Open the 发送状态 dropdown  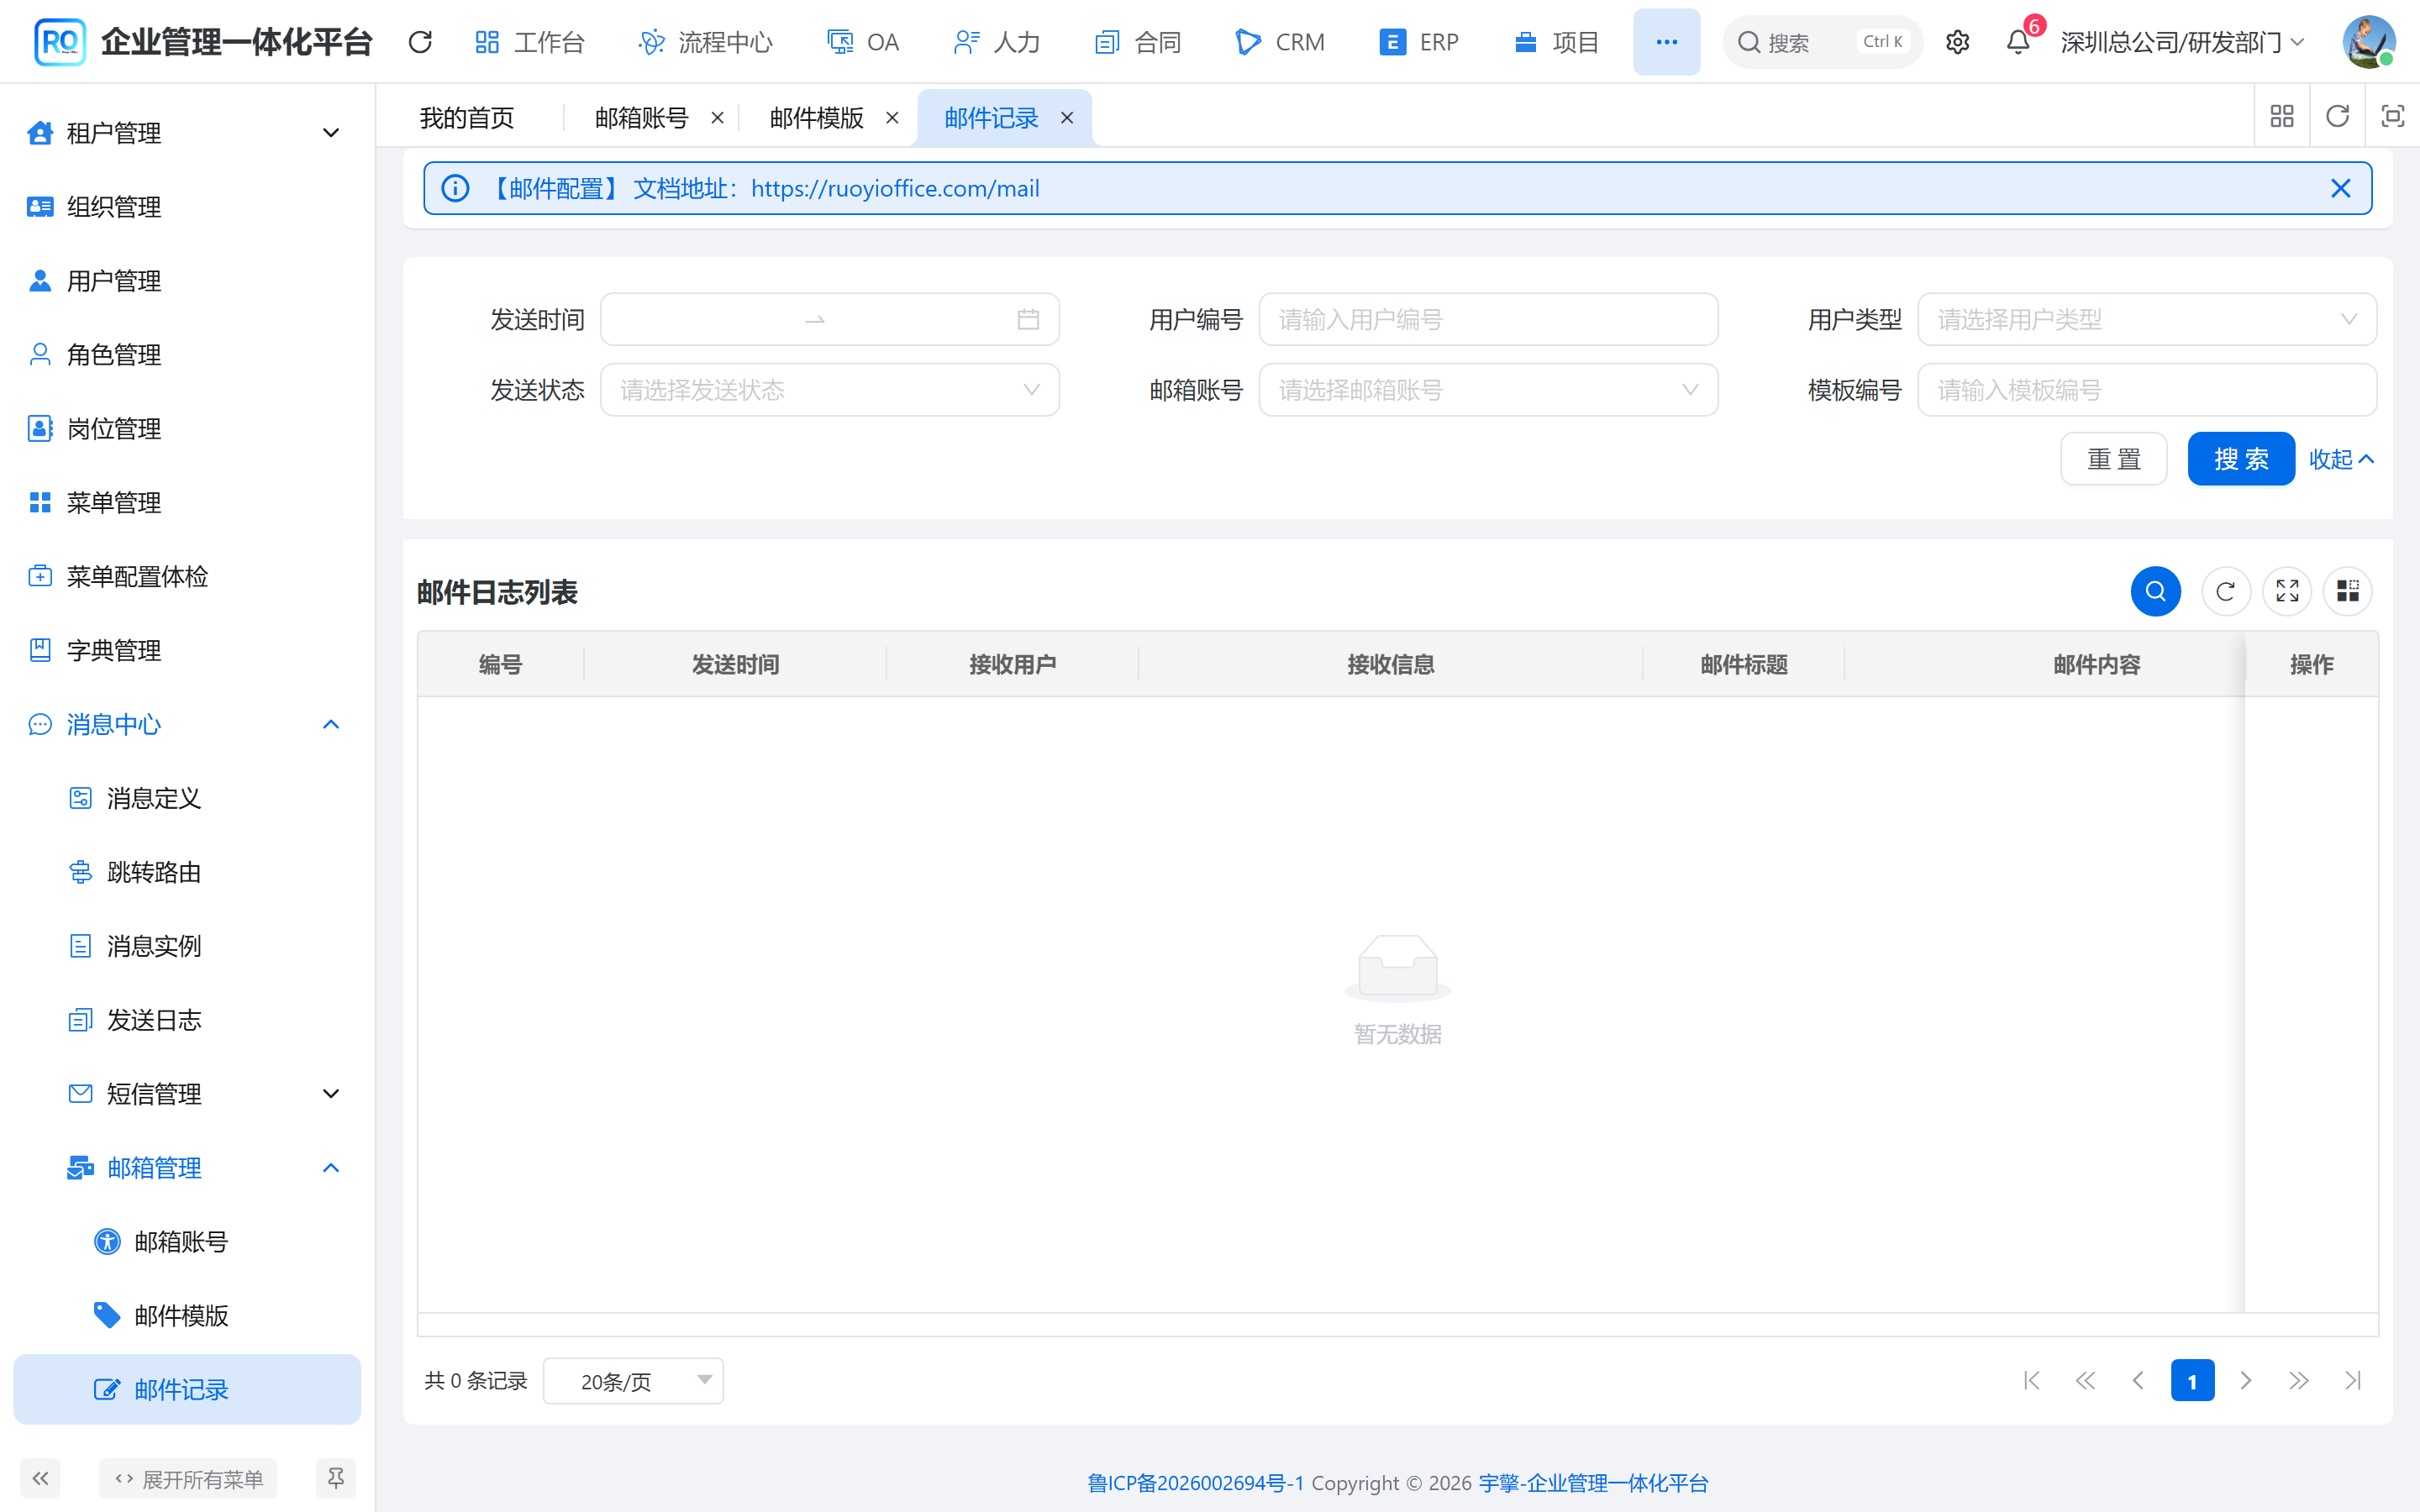pyautogui.click(x=829, y=389)
